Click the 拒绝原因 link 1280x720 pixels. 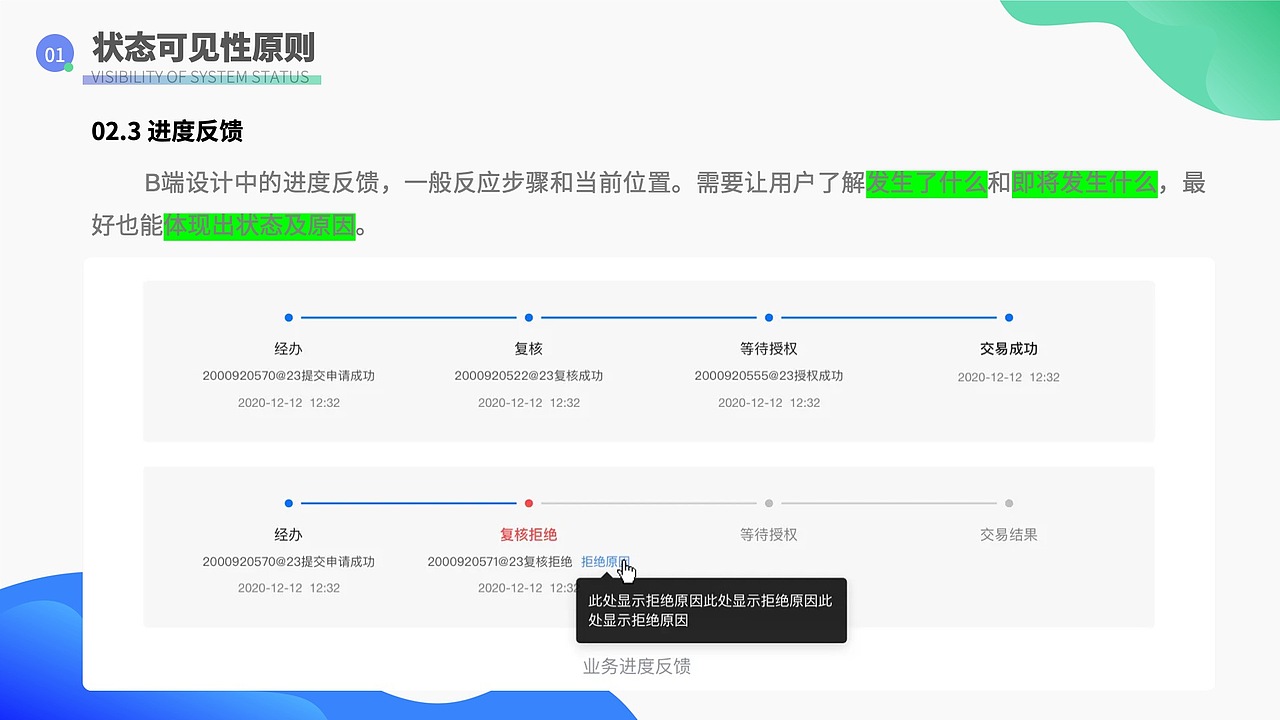[x=605, y=562]
